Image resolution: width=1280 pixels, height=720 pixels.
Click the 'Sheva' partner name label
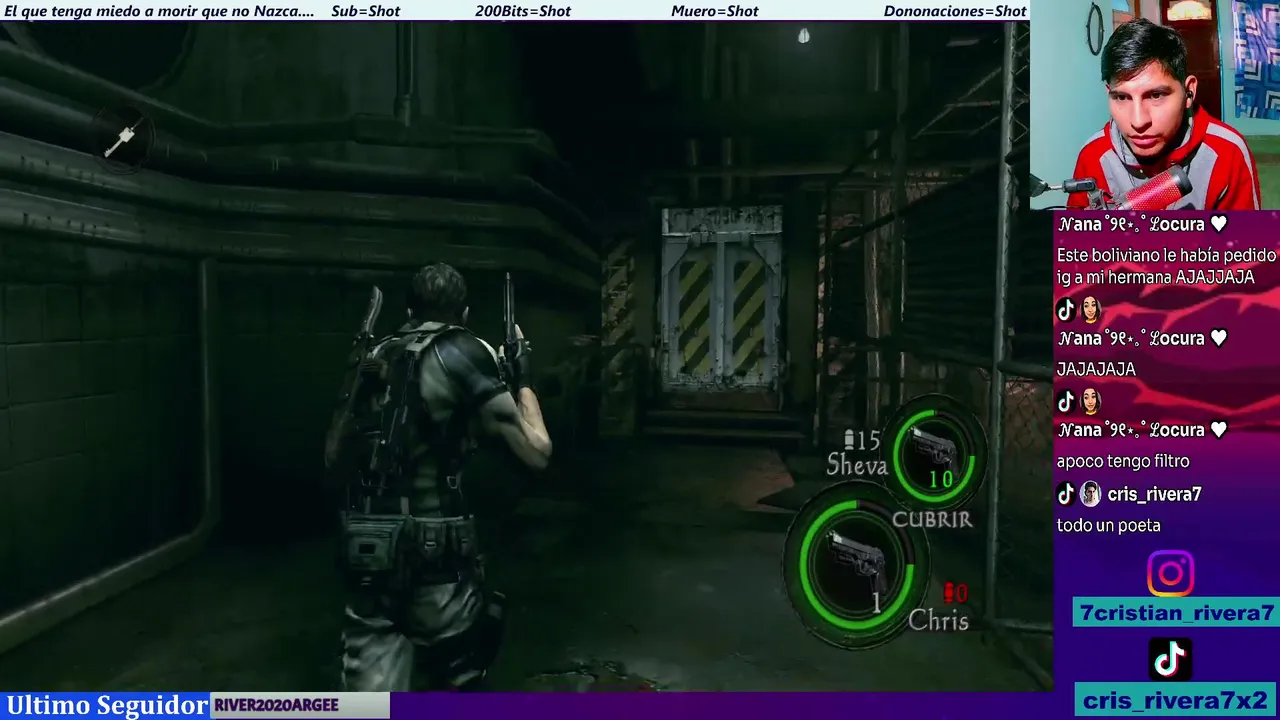click(856, 465)
